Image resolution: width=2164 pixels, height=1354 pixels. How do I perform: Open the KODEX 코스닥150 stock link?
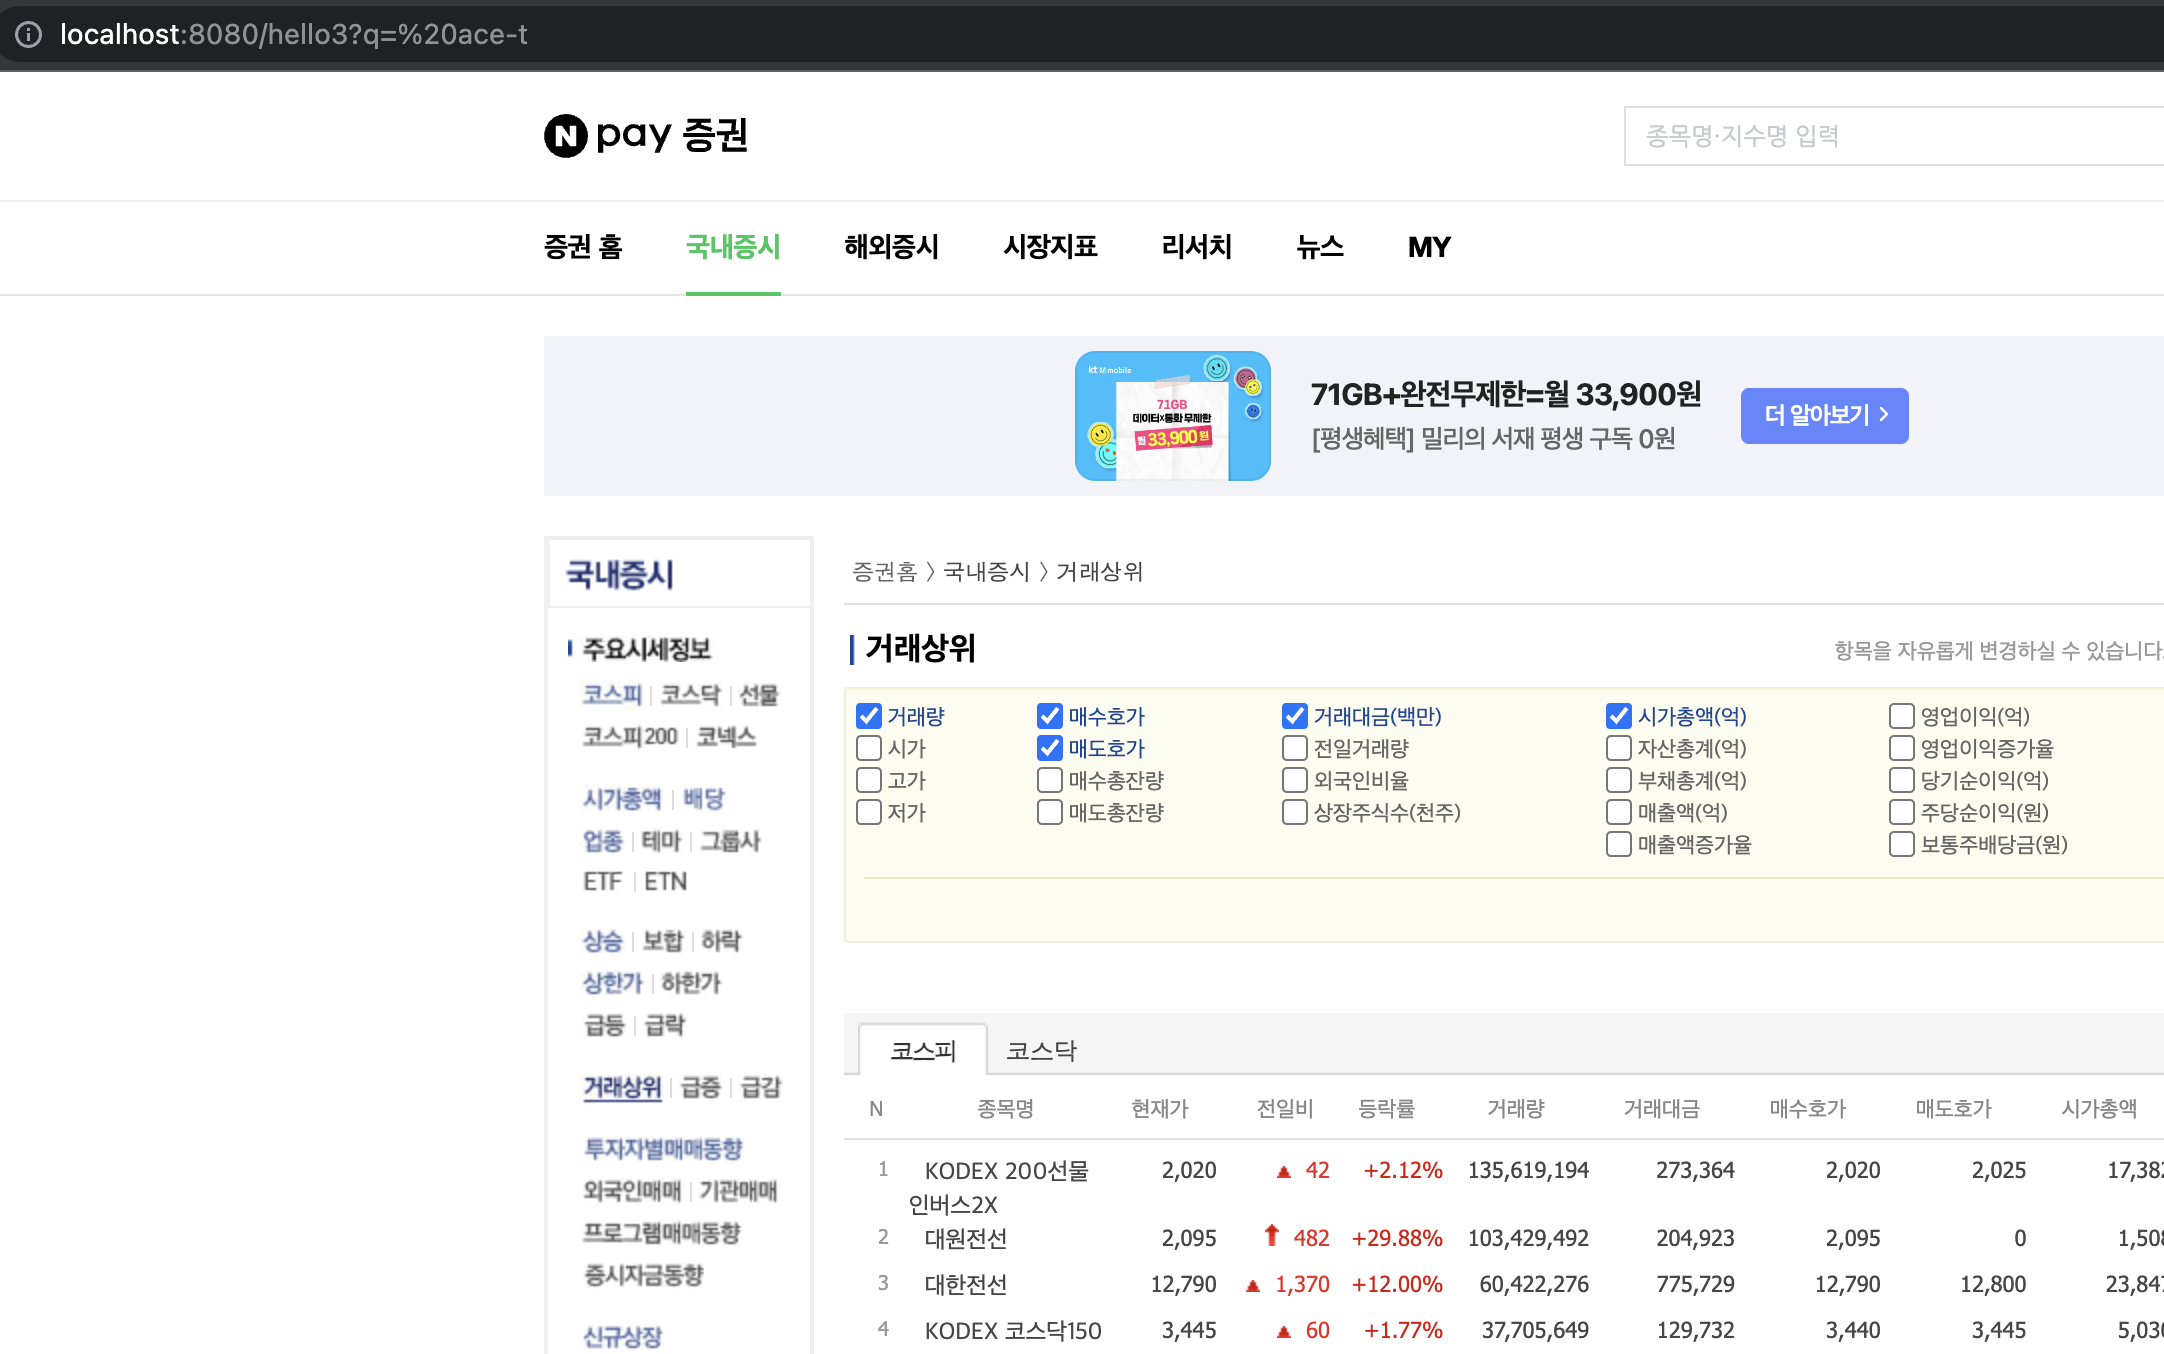pos(1012,1331)
